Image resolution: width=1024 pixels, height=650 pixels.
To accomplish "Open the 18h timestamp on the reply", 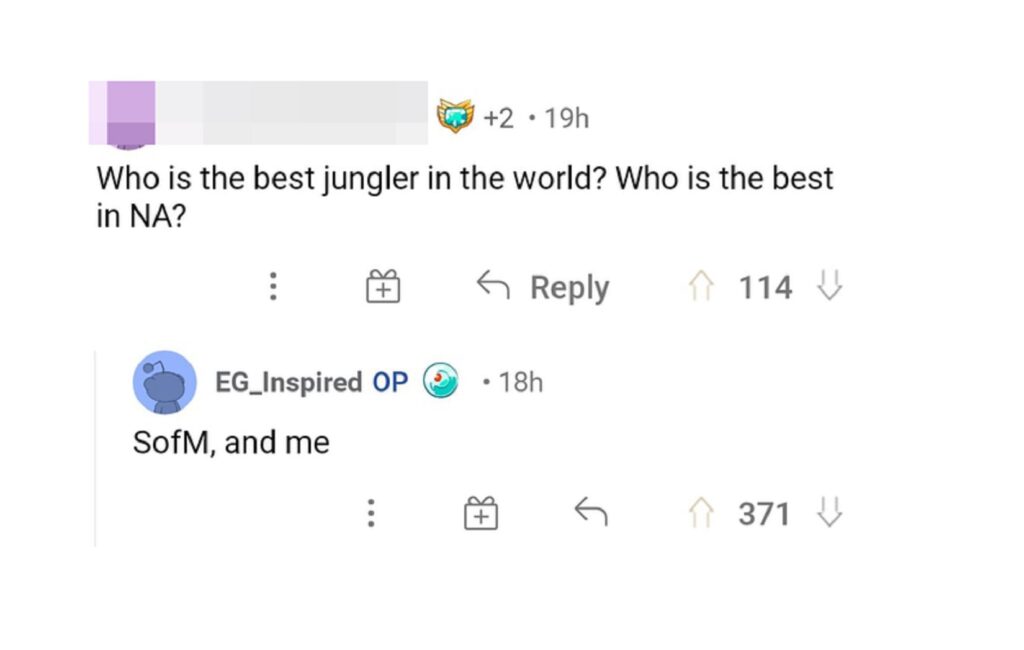I will pos(520,382).
